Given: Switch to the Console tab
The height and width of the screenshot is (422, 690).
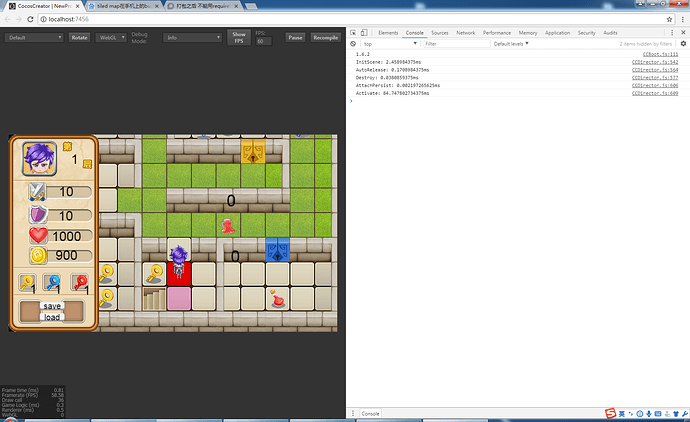Looking at the screenshot, I should 415,33.
